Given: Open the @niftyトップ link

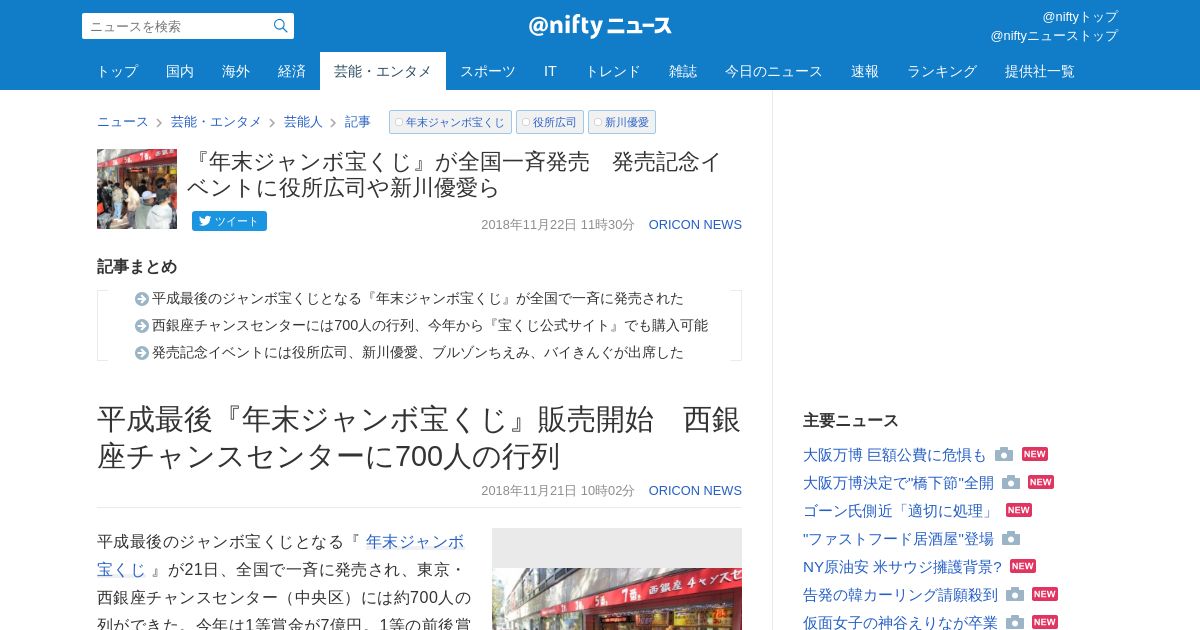Looking at the screenshot, I should (1079, 16).
